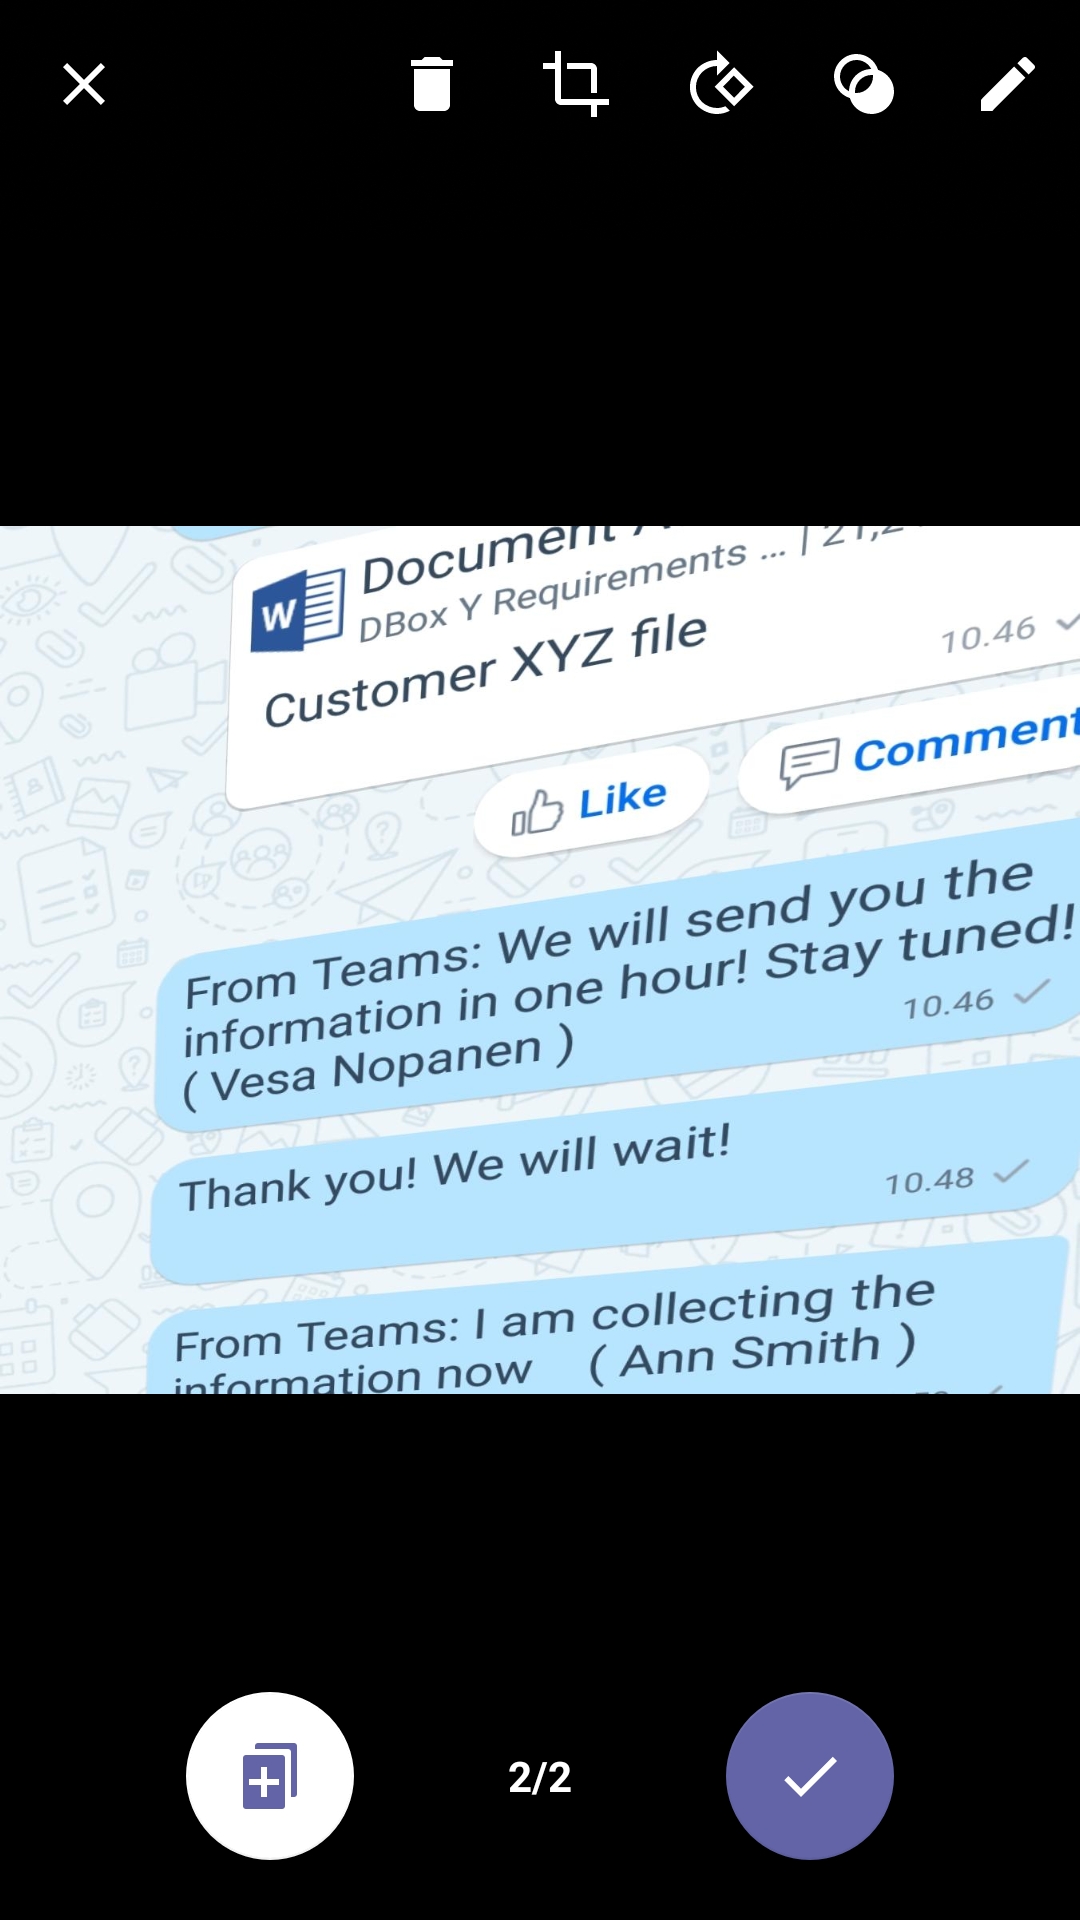Select the 'Customer XYZ file' caption text
This screenshot has width=1080, height=1920.
[x=486, y=670]
